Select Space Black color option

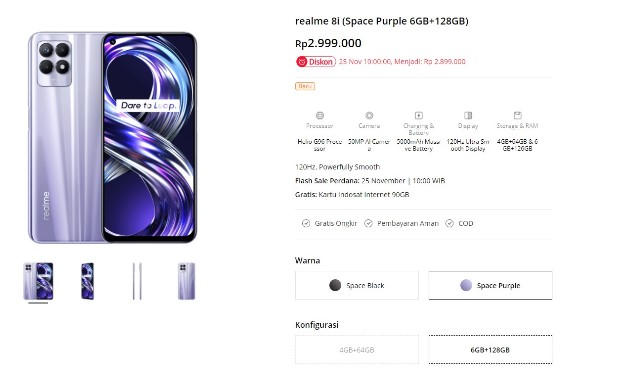(x=357, y=285)
